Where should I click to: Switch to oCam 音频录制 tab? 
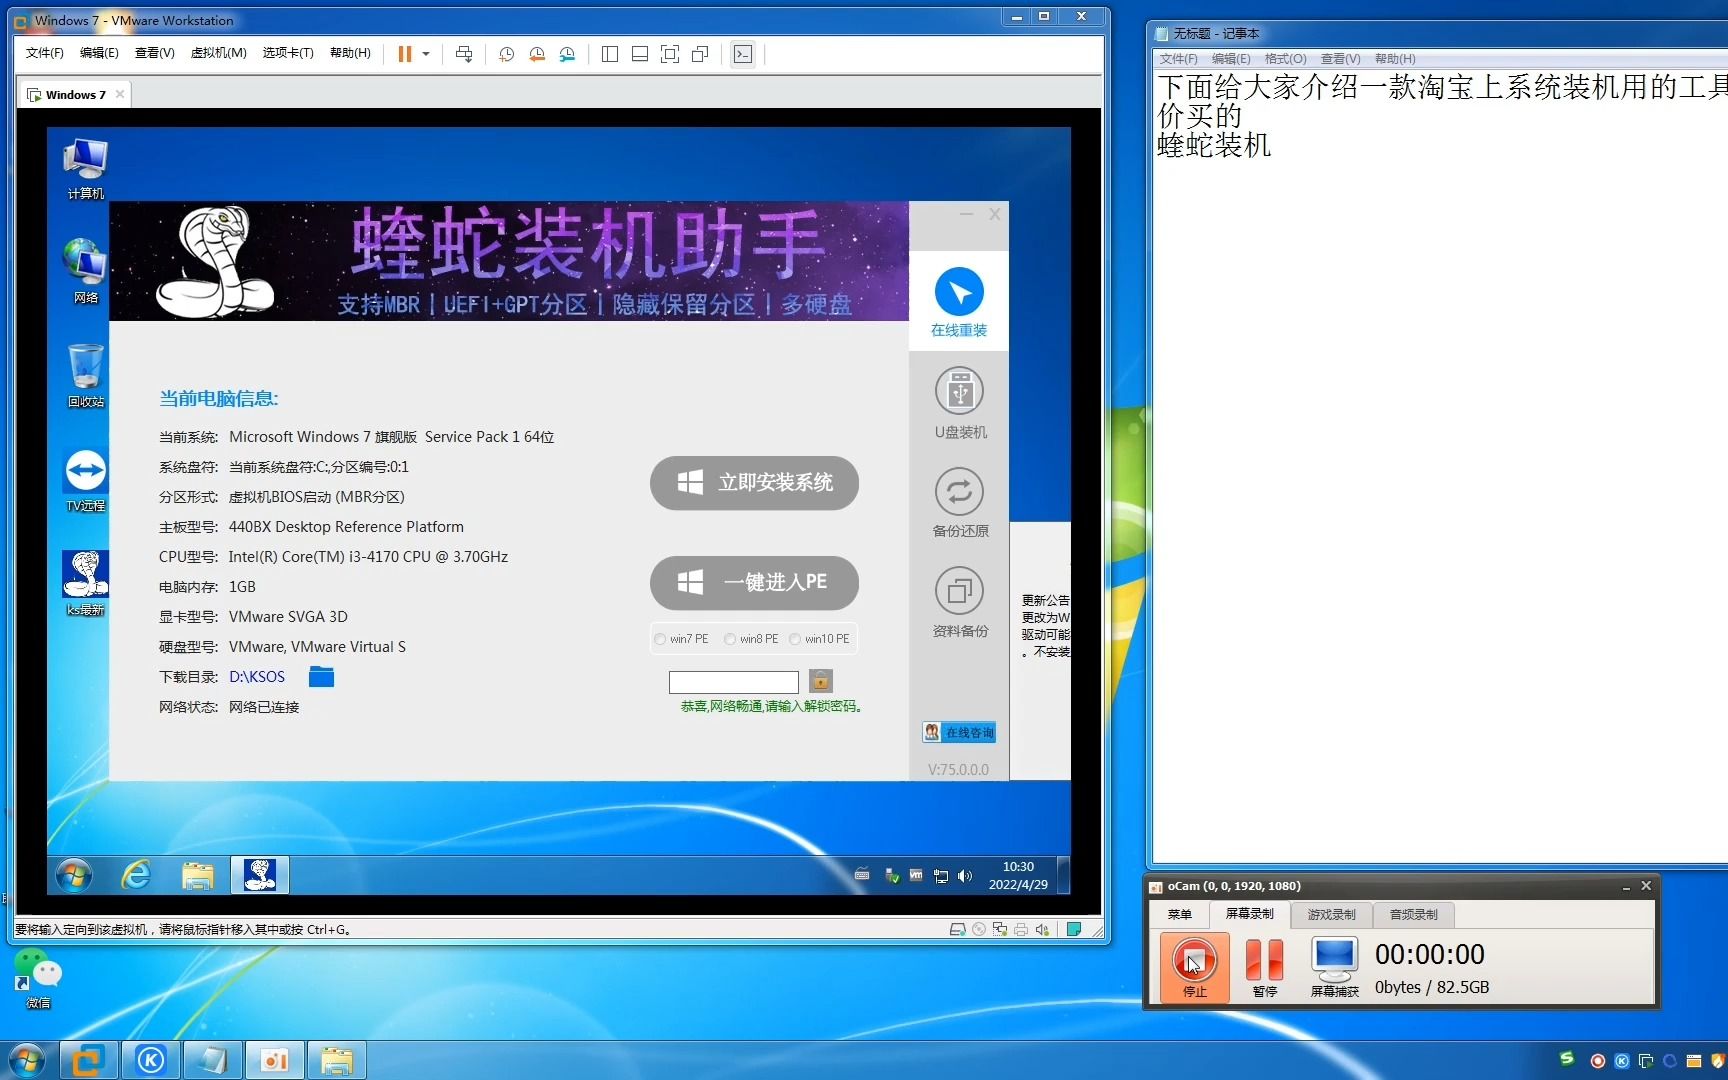click(x=1413, y=914)
